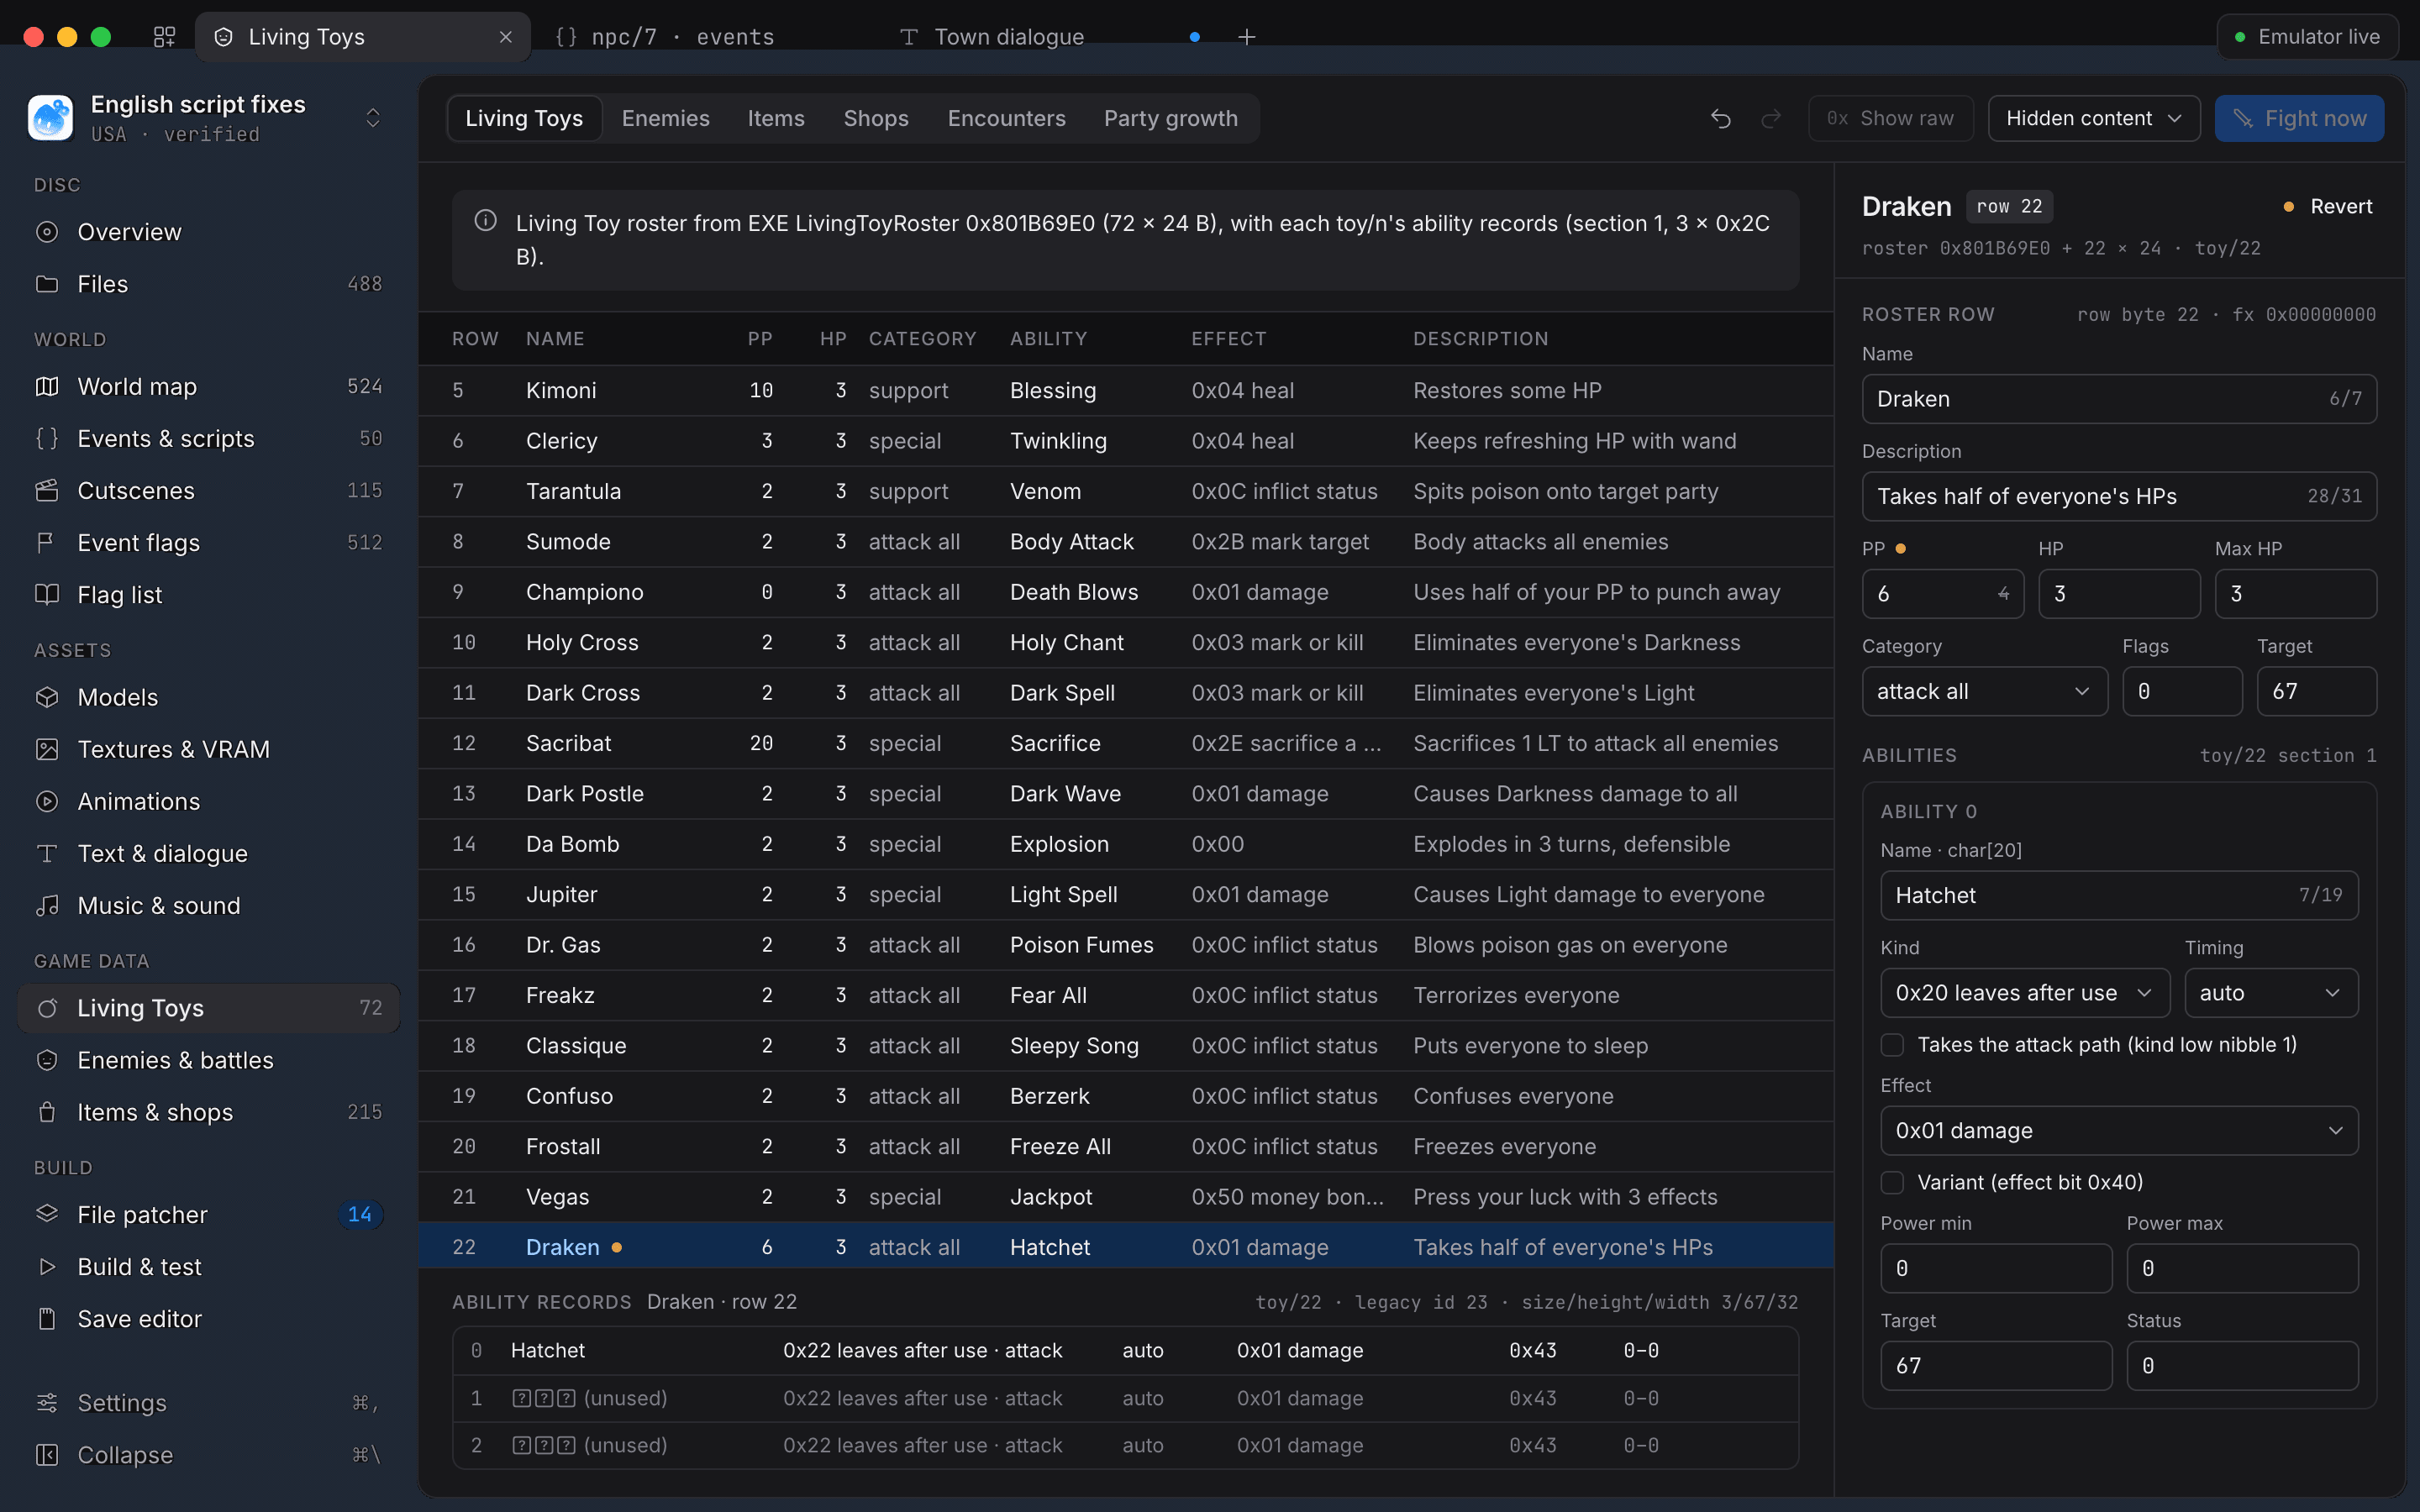Switch to the Enemies tab
Viewport: 2420px width, 1512px height.
pyautogui.click(x=665, y=119)
